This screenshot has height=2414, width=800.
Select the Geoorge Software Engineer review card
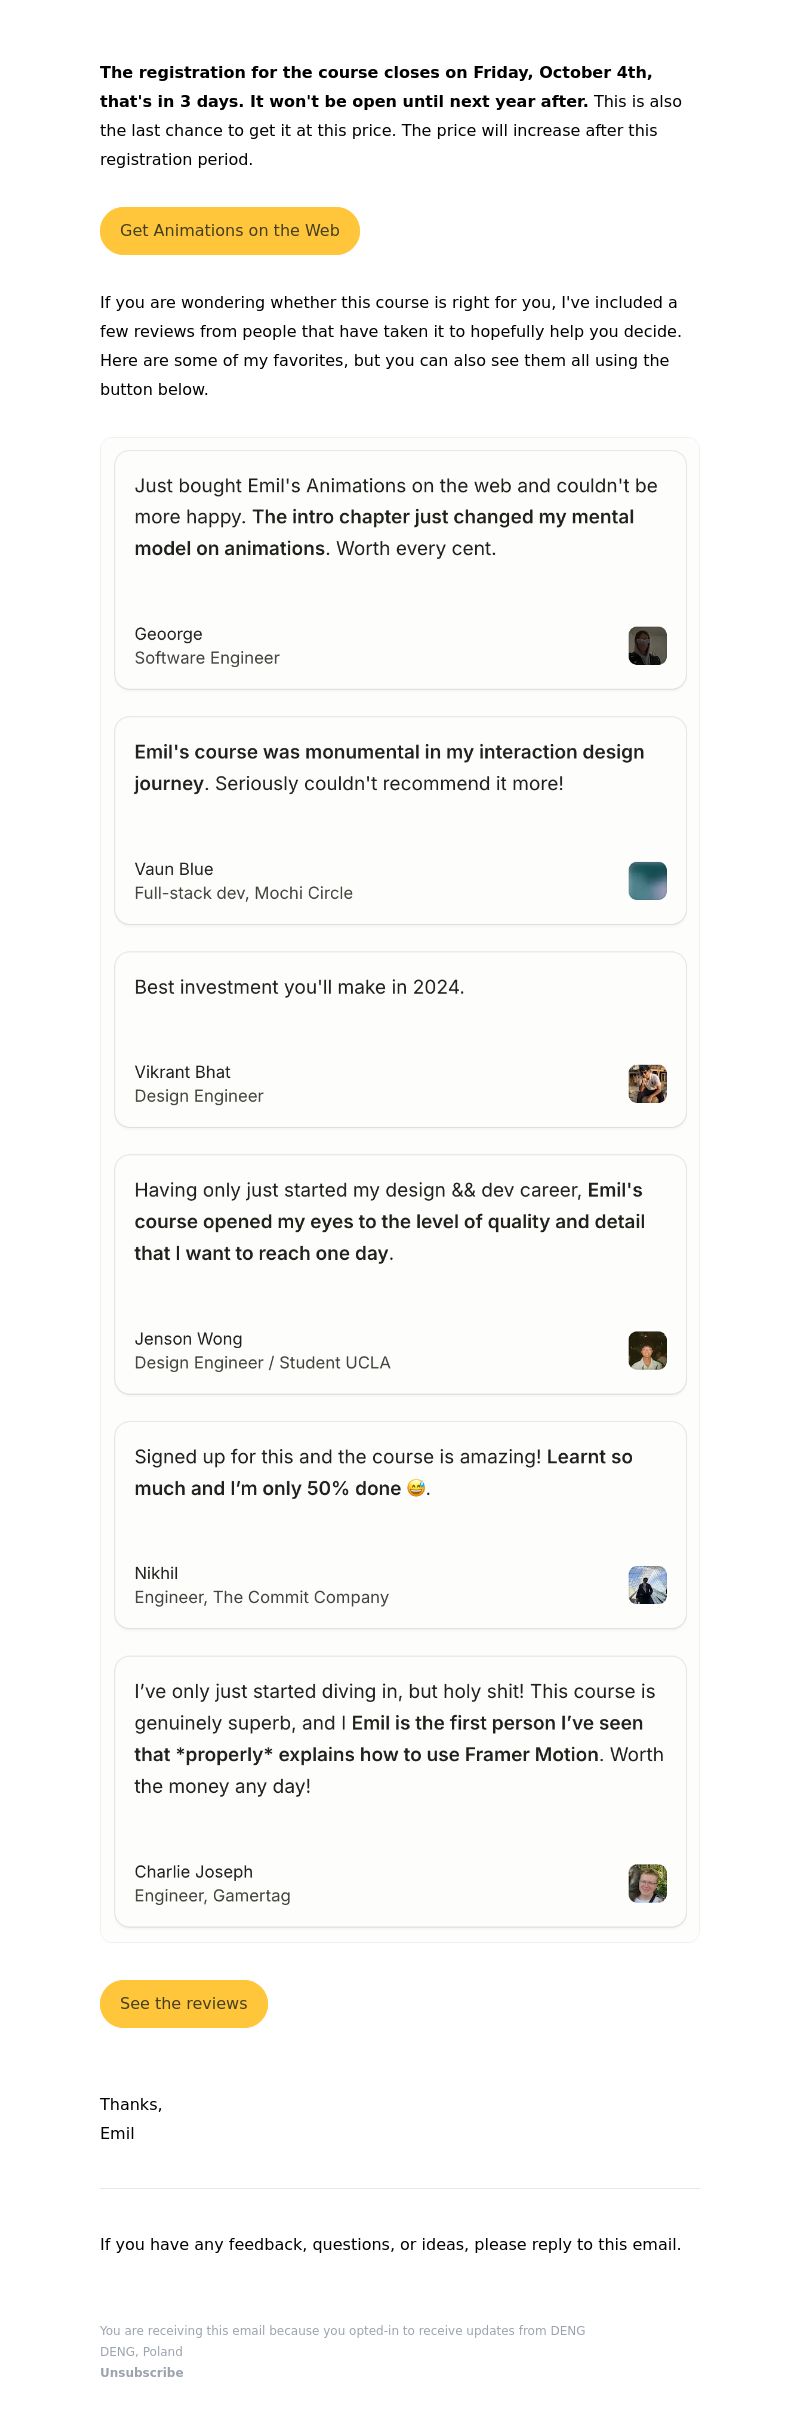[400, 570]
